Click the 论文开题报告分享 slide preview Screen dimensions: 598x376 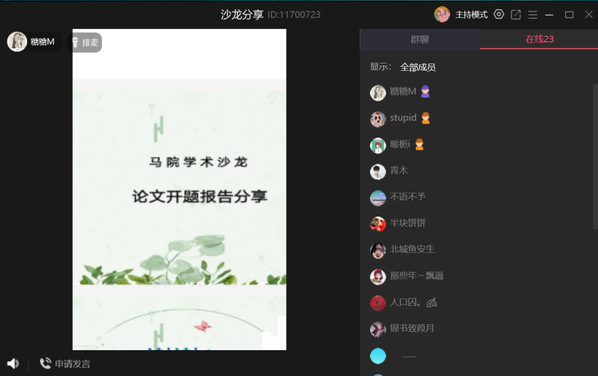[x=179, y=182]
